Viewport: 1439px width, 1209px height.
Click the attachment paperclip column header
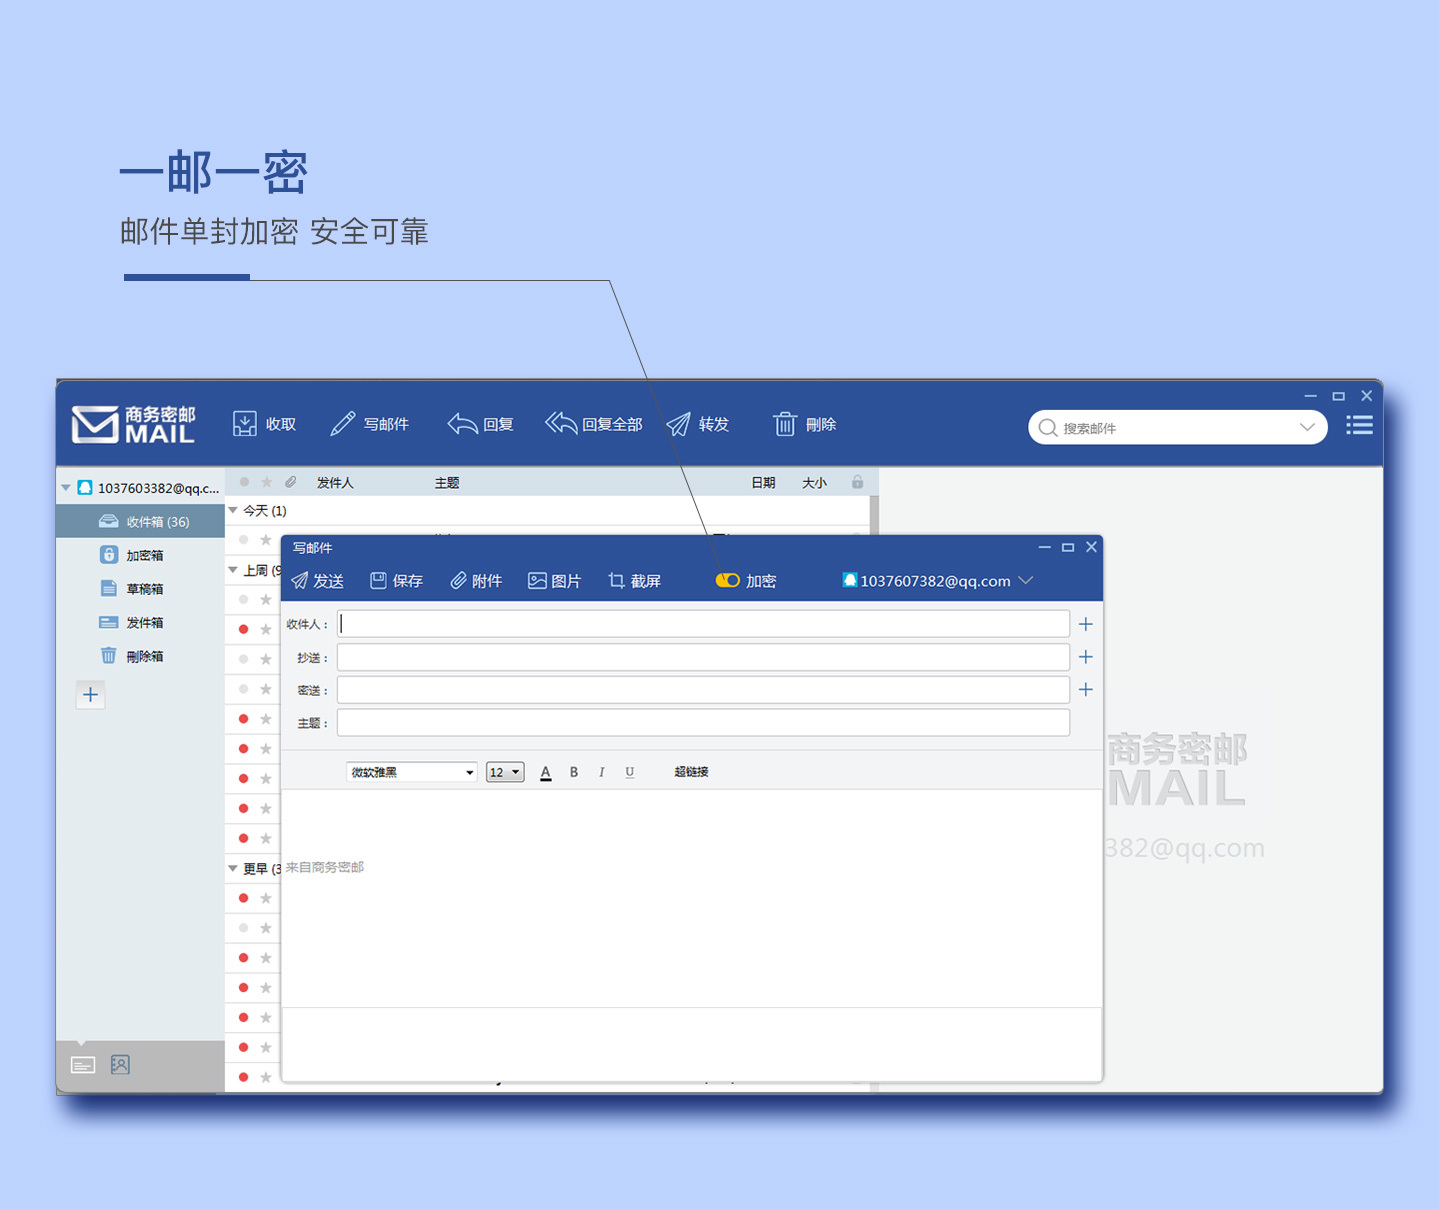290,482
